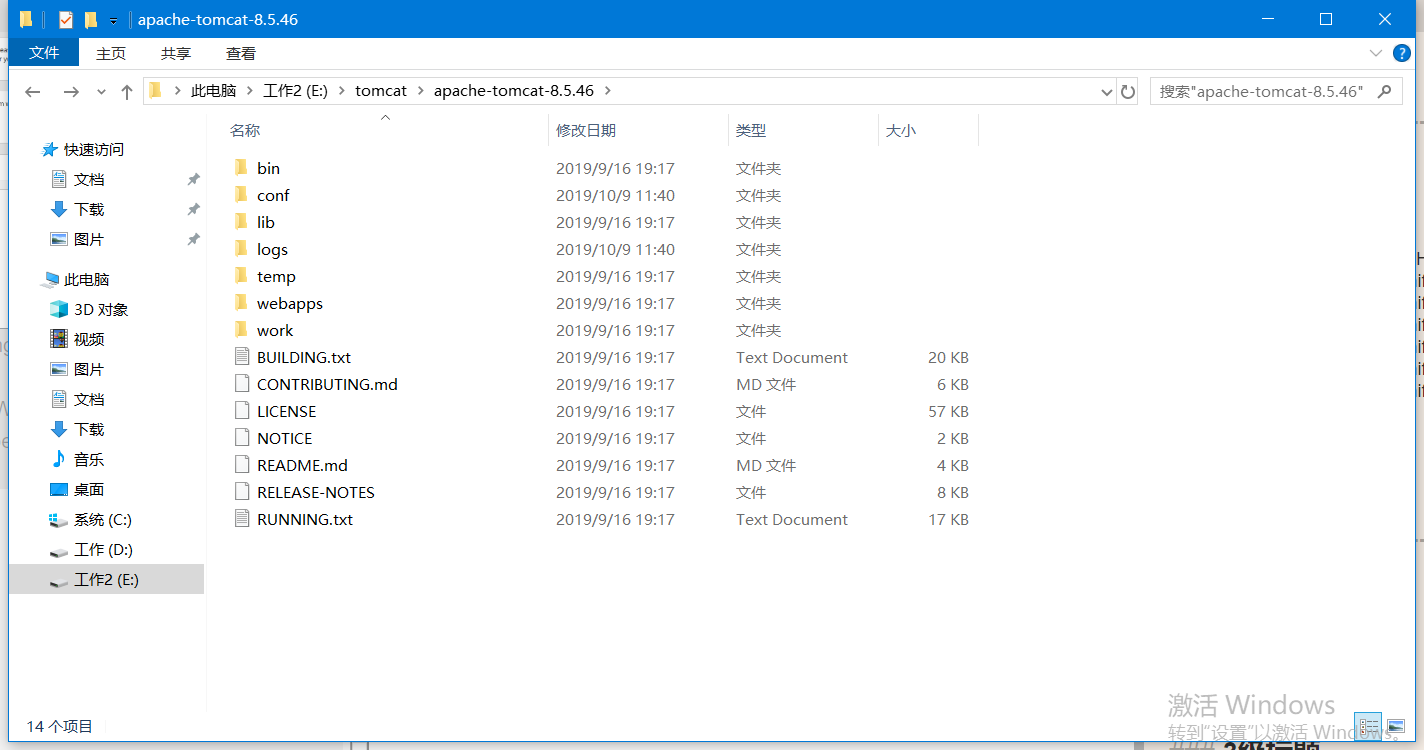1424x750 pixels.
Task: Click the new folder icon in title bar
Action: pyautogui.click(x=91, y=19)
